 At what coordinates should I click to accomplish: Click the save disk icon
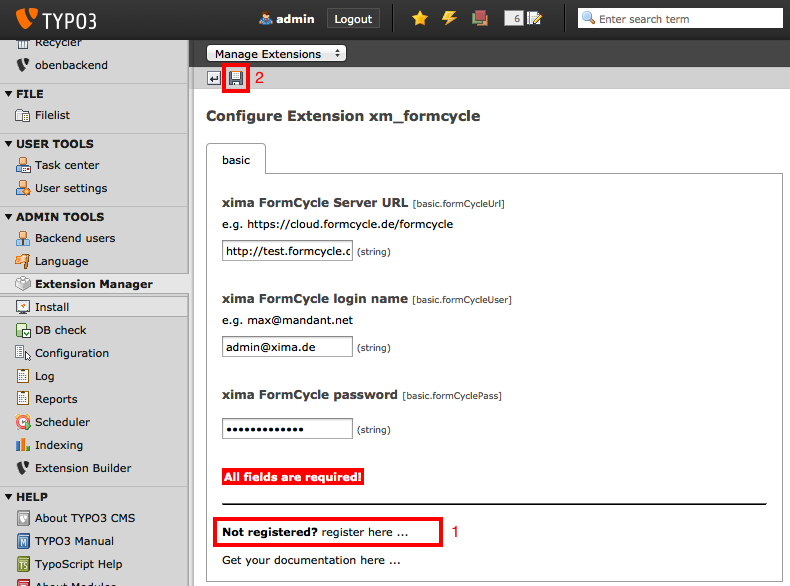[236, 78]
